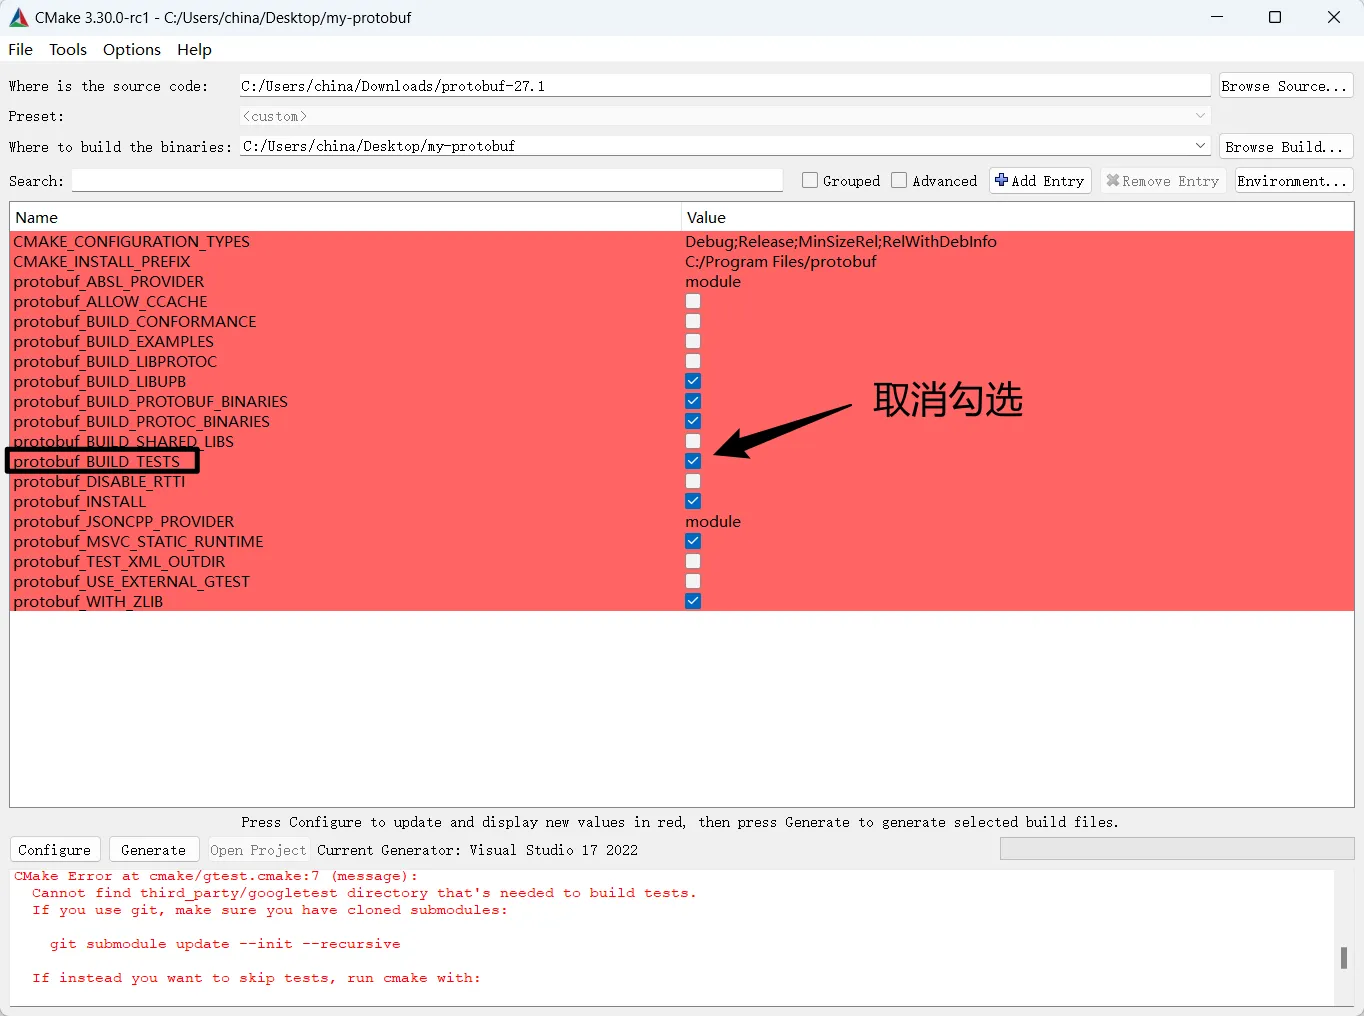The width and height of the screenshot is (1364, 1016).
Task: Uncheck protobuf_BUILD_TESTS checkbox
Action: [x=693, y=461]
